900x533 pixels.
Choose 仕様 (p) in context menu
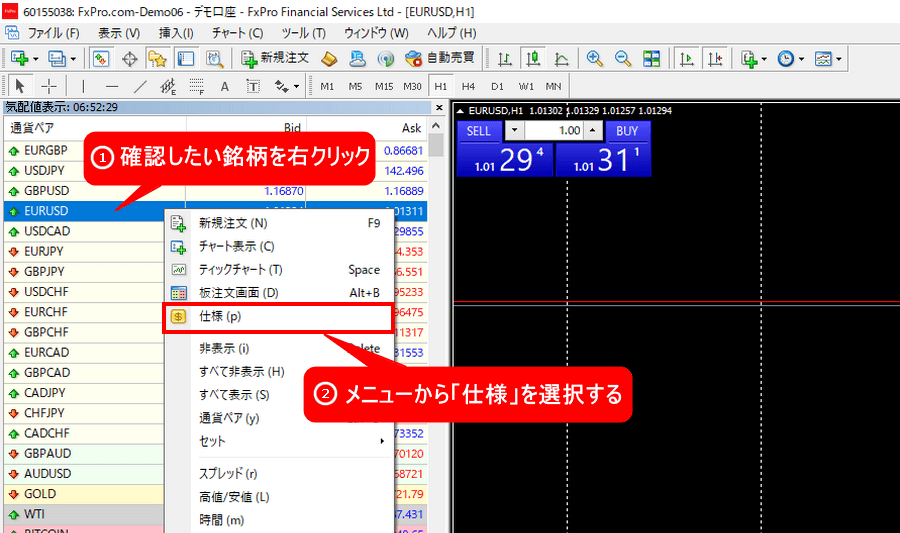point(278,317)
